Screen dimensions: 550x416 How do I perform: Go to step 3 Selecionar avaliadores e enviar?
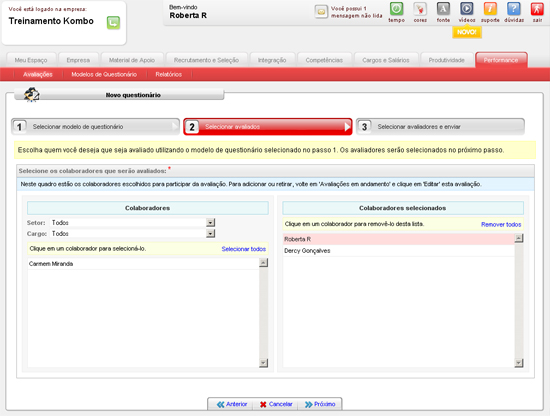441,127
